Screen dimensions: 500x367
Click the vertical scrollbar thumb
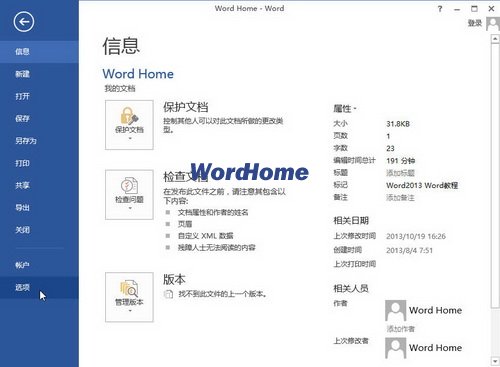pos(495,175)
